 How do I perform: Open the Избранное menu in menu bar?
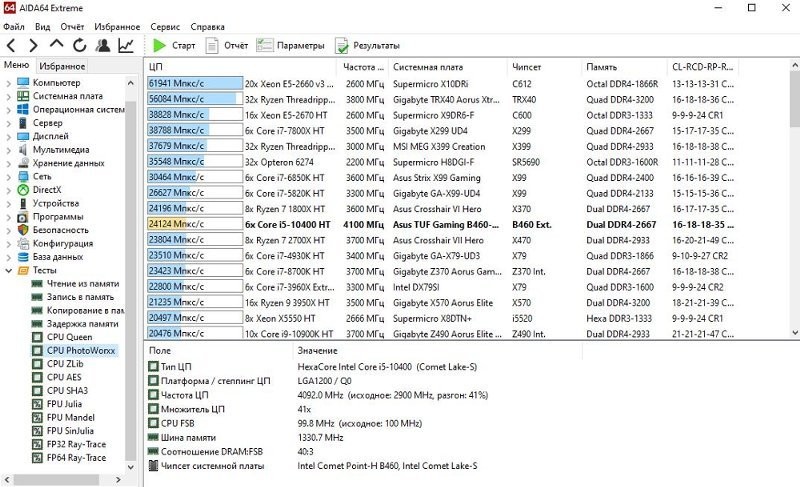(117, 27)
